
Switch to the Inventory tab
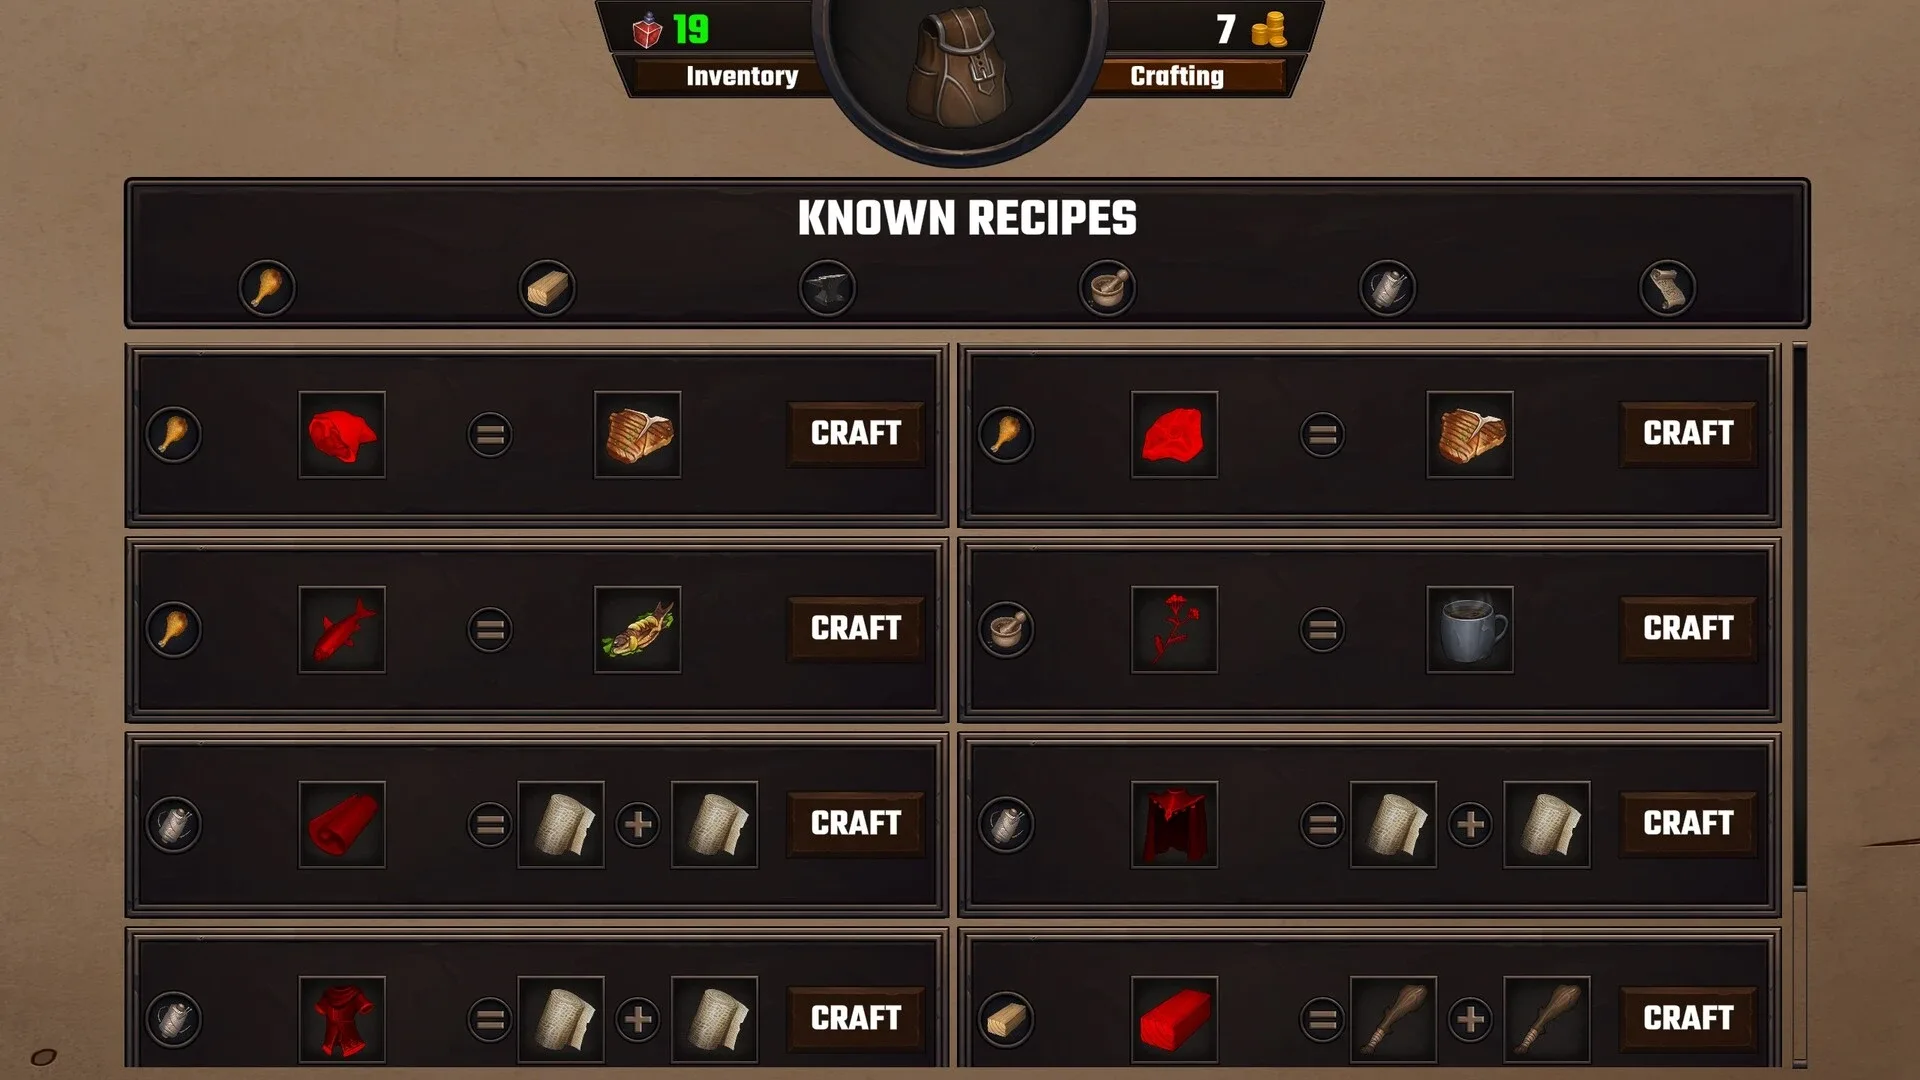pyautogui.click(x=741, y=76)
